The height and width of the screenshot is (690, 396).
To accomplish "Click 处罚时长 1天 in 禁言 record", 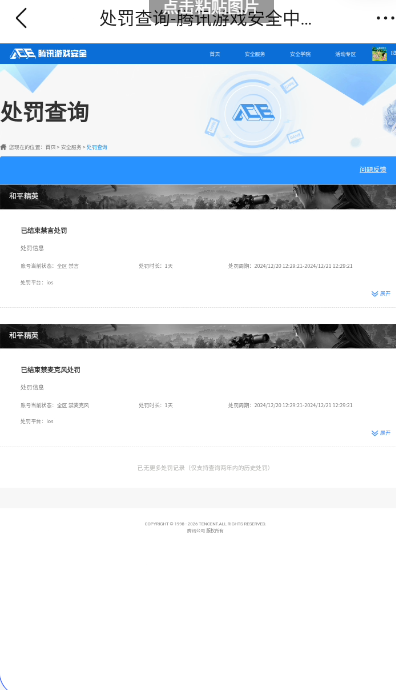I will tap(156, 266).
